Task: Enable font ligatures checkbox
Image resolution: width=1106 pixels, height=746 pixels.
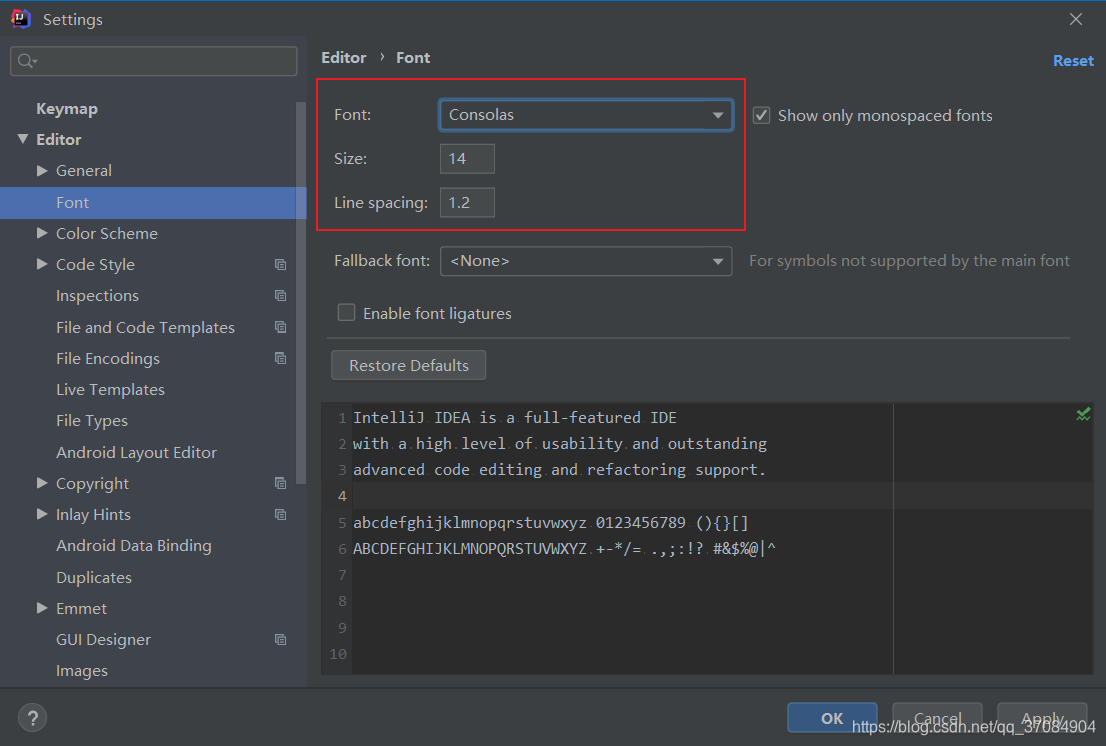Action: point(346,312)
